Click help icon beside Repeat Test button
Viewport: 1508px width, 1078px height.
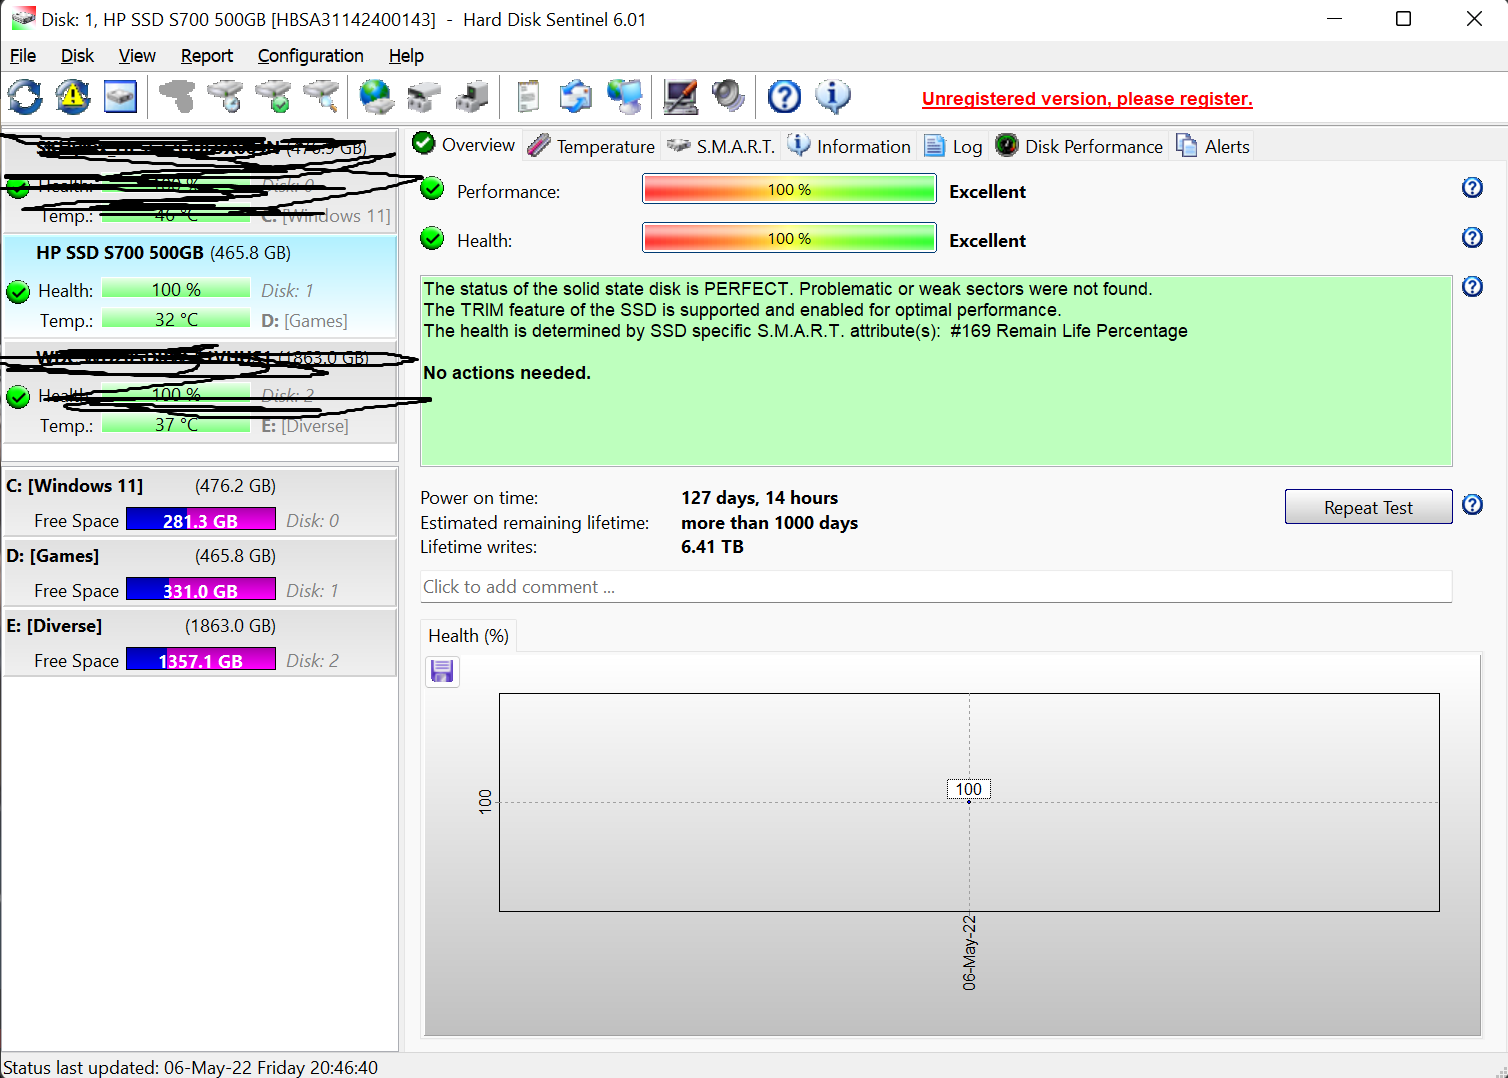[1472, 505]
